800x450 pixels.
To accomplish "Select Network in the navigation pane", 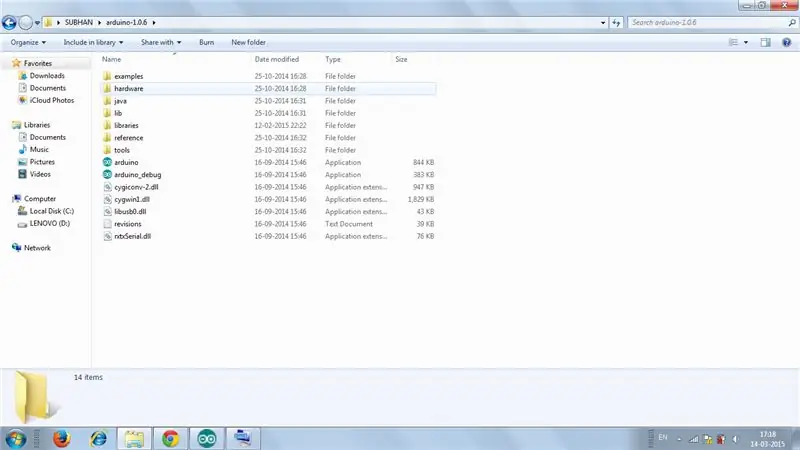I will 37,247.
